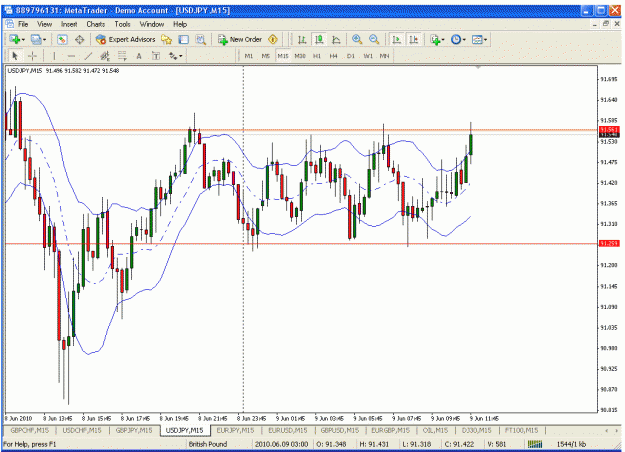
Task: Open the Window menu
Action: 152,24
